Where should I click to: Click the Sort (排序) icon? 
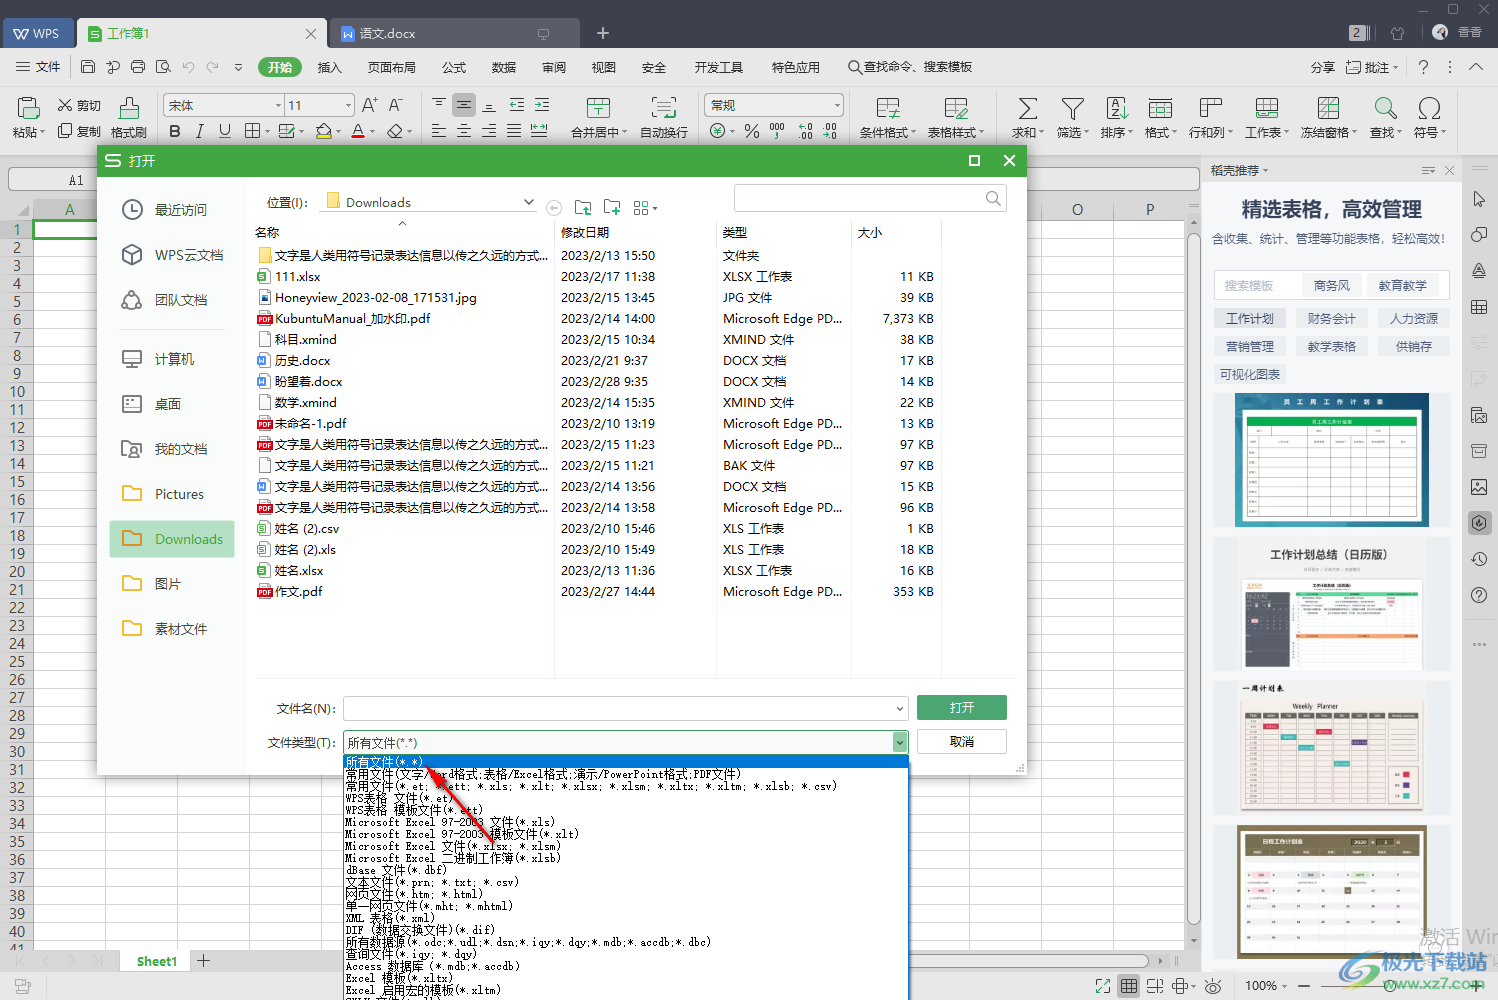point(1117,108)
